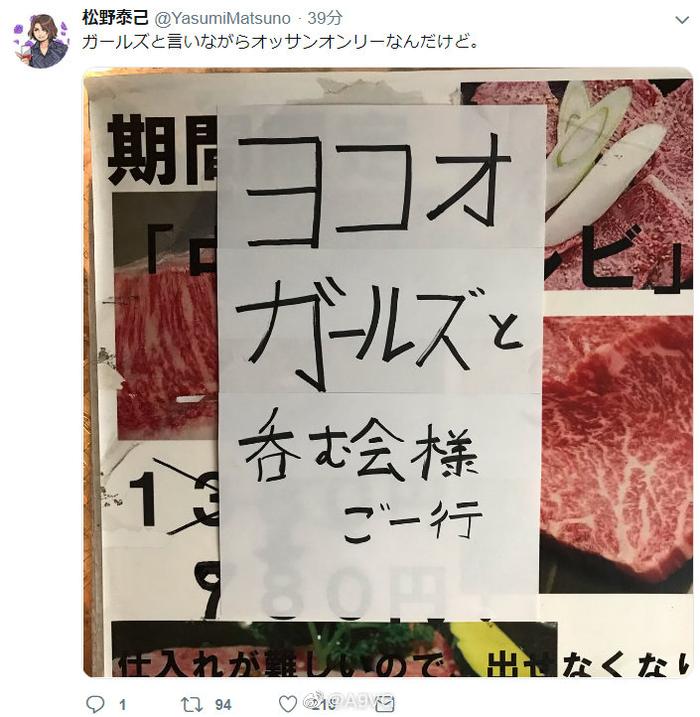Click the handwritten ヨコオ text in photo
The image size is (700, 717).
pyautogui.click(x=374, y=189)
